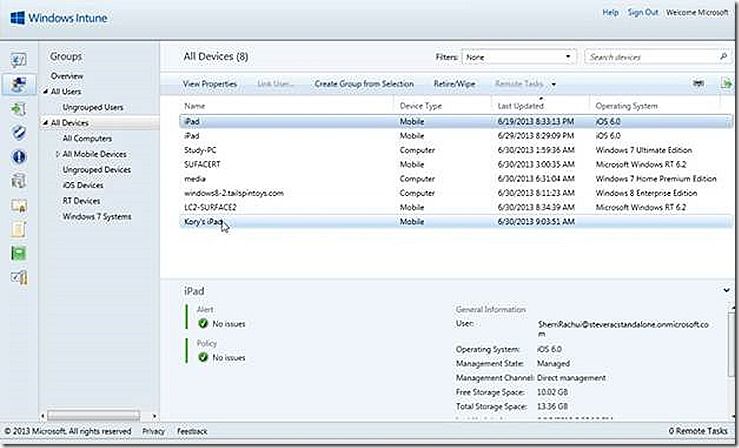This screenshot has width=739, height=448.
Task: Select the Kory's iPad row
Action: [x=456, y=221]
